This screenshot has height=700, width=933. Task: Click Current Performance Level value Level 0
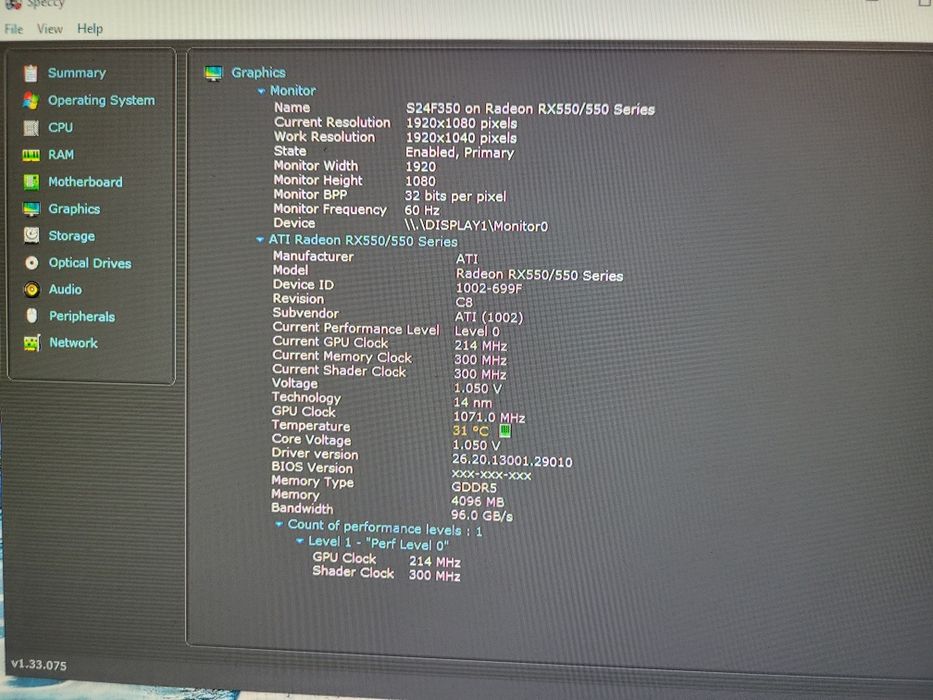point(477,332)
